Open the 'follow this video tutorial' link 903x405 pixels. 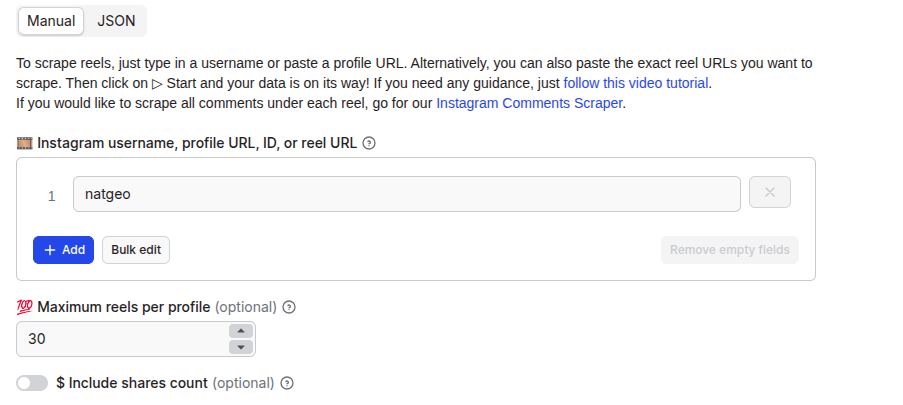coord(636,83)
